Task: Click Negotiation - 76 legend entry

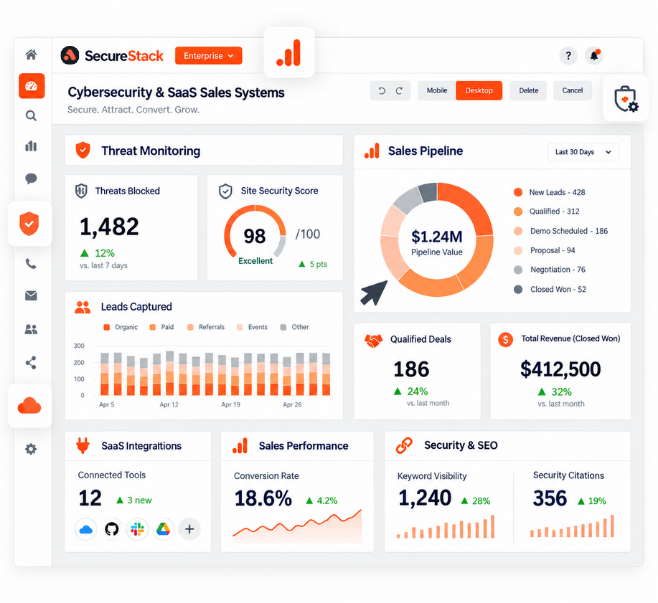Action: pos(549,270)
